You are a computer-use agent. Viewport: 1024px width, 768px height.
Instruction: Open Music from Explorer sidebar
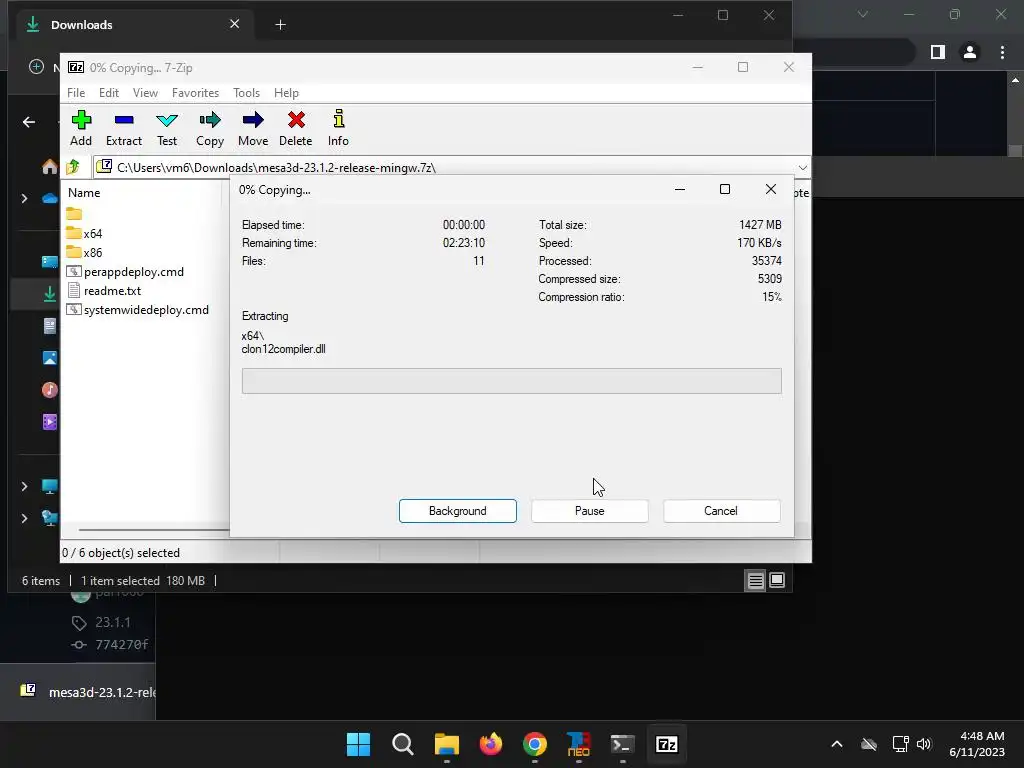50,390
